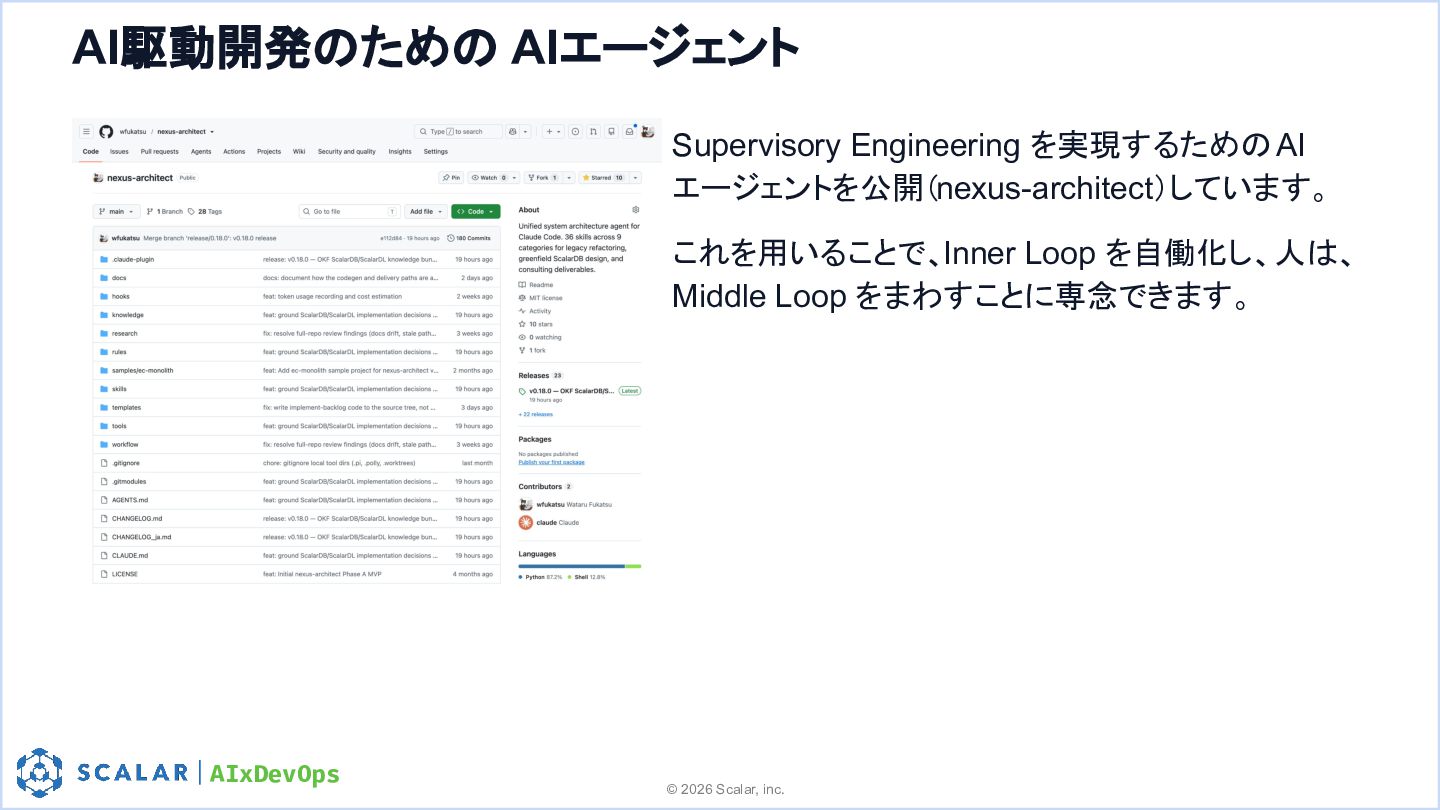This screenshot has width=1440, height=810.
Task: Click the knowledge folder icon
Action: point(103,315)
